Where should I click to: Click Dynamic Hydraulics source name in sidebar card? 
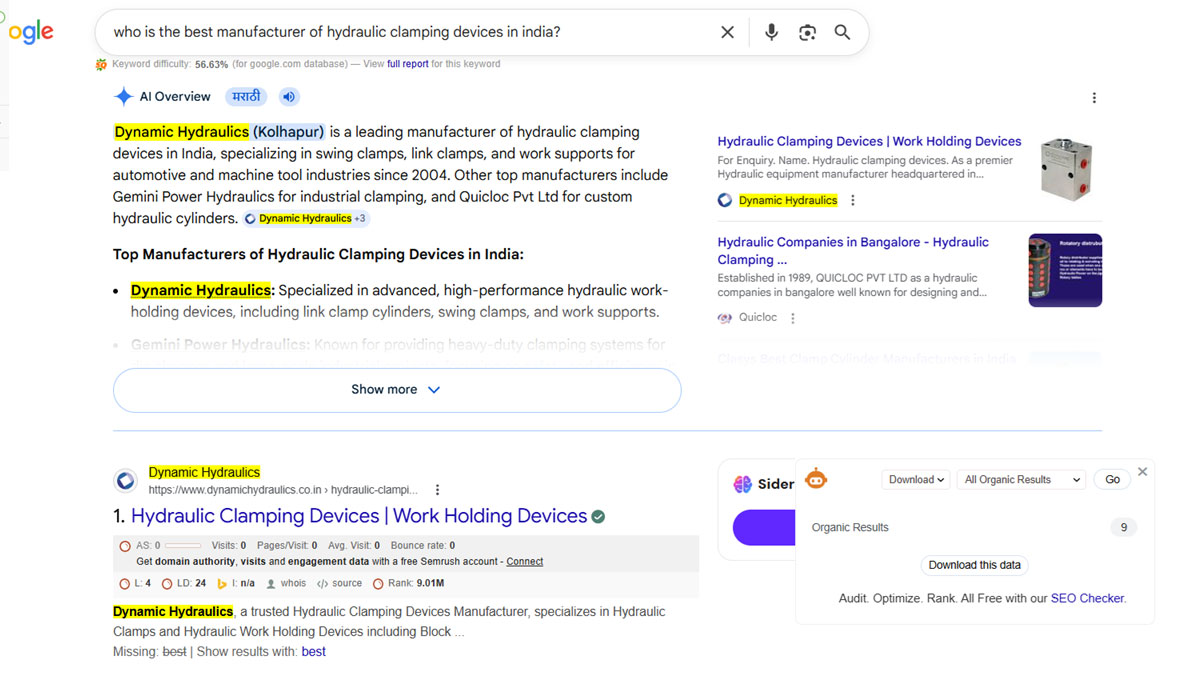tap(788, 200)
